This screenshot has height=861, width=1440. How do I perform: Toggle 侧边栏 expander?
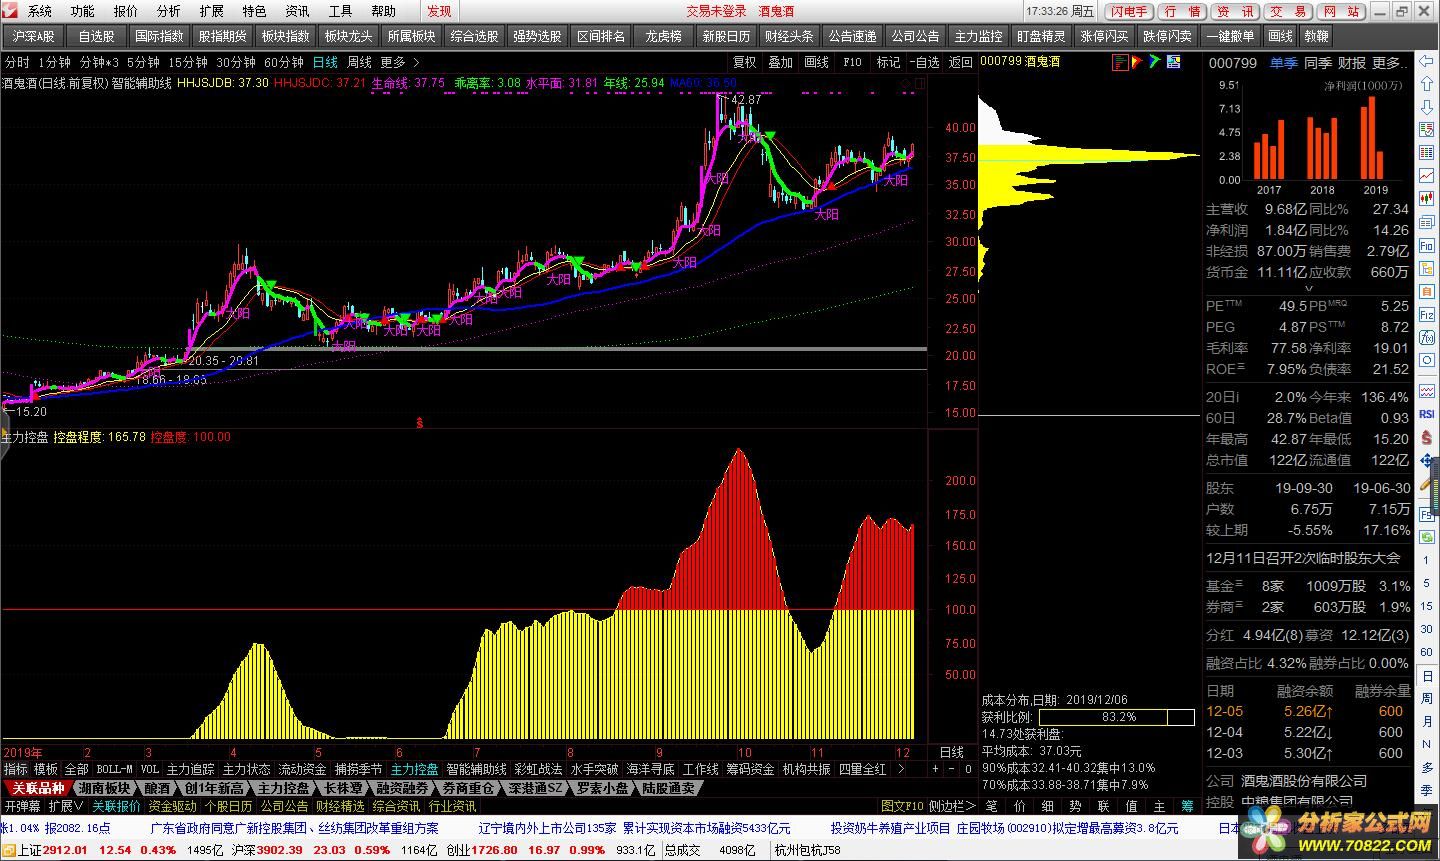click(952, 806)
